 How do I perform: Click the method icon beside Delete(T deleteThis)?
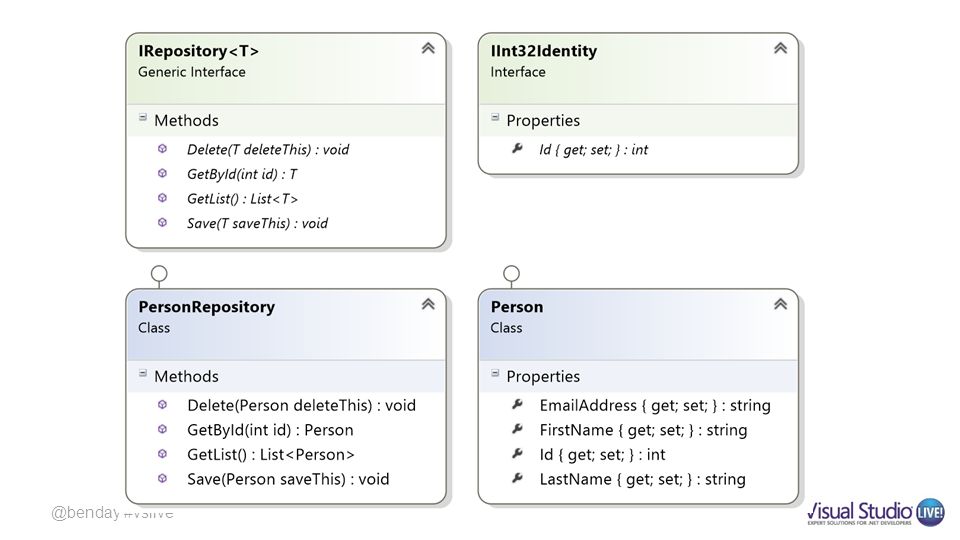(x=162, y=149)
